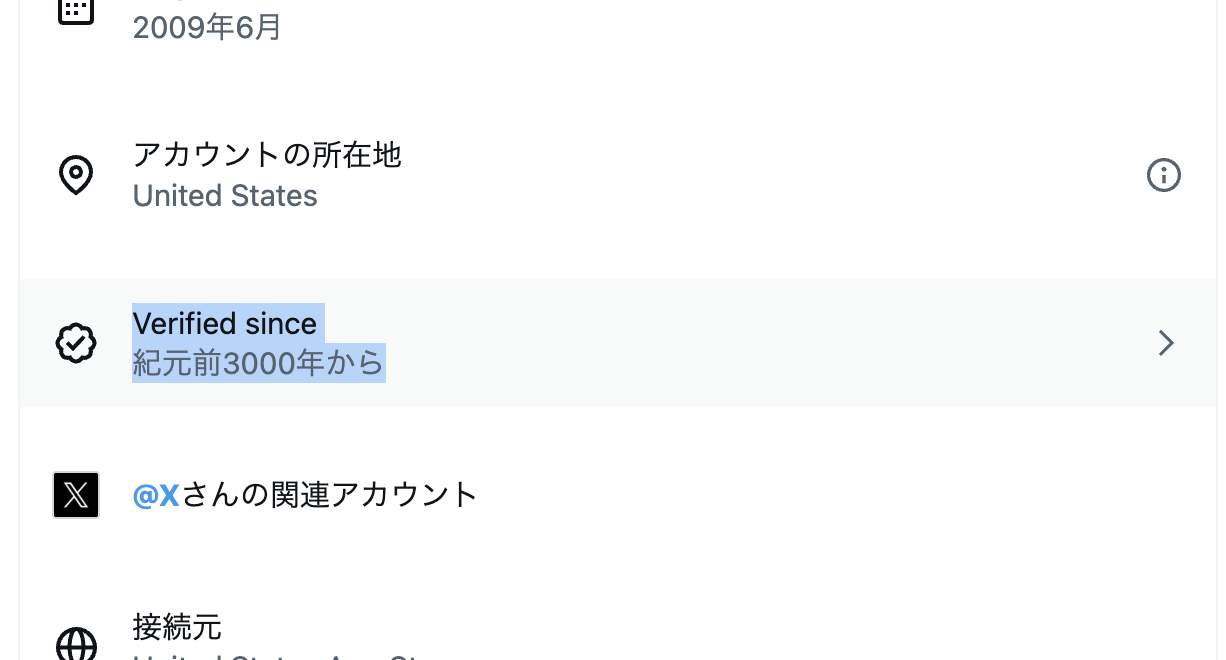Click empty space in the @X related accounts row
Screen dimensions: 1226x660
[x=800, y=494]
